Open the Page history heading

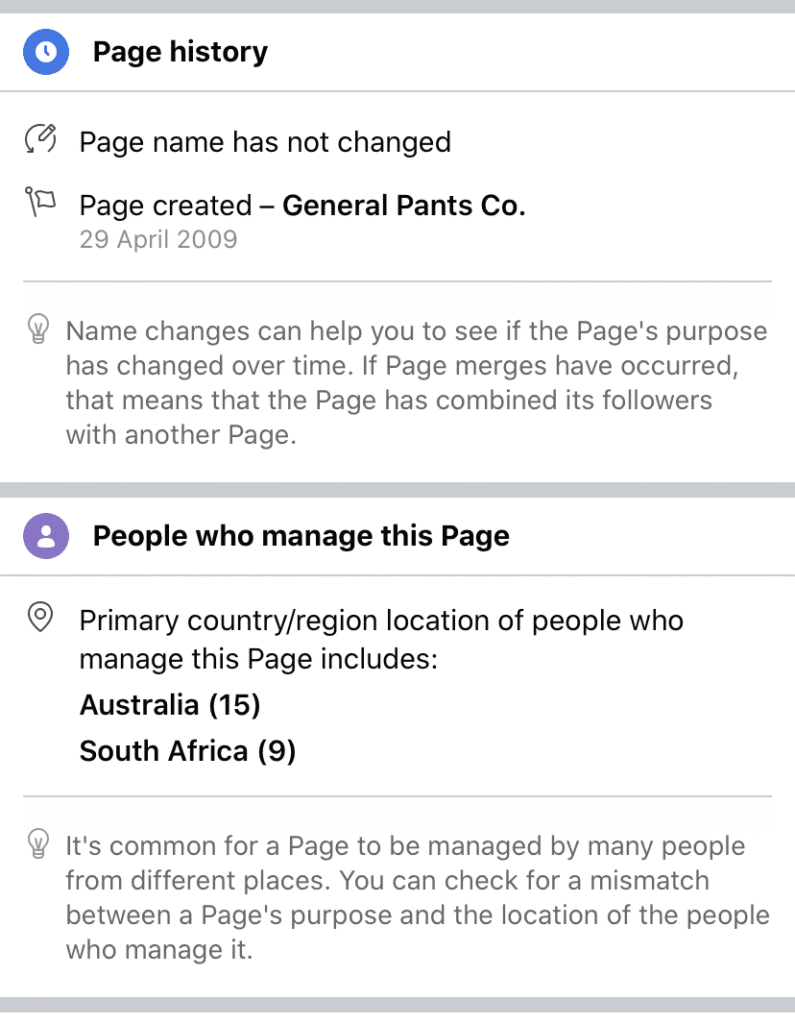[x=180, y=52]
